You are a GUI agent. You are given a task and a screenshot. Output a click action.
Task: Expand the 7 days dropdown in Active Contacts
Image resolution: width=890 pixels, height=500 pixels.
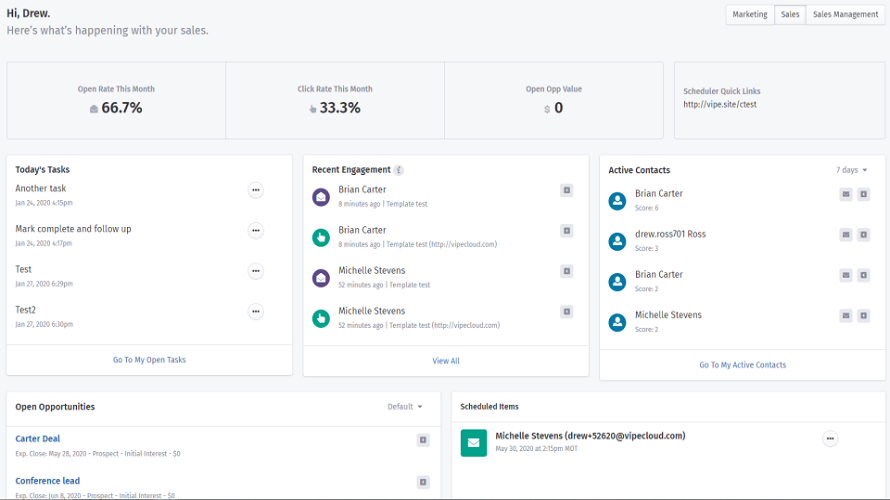[852, 170]
